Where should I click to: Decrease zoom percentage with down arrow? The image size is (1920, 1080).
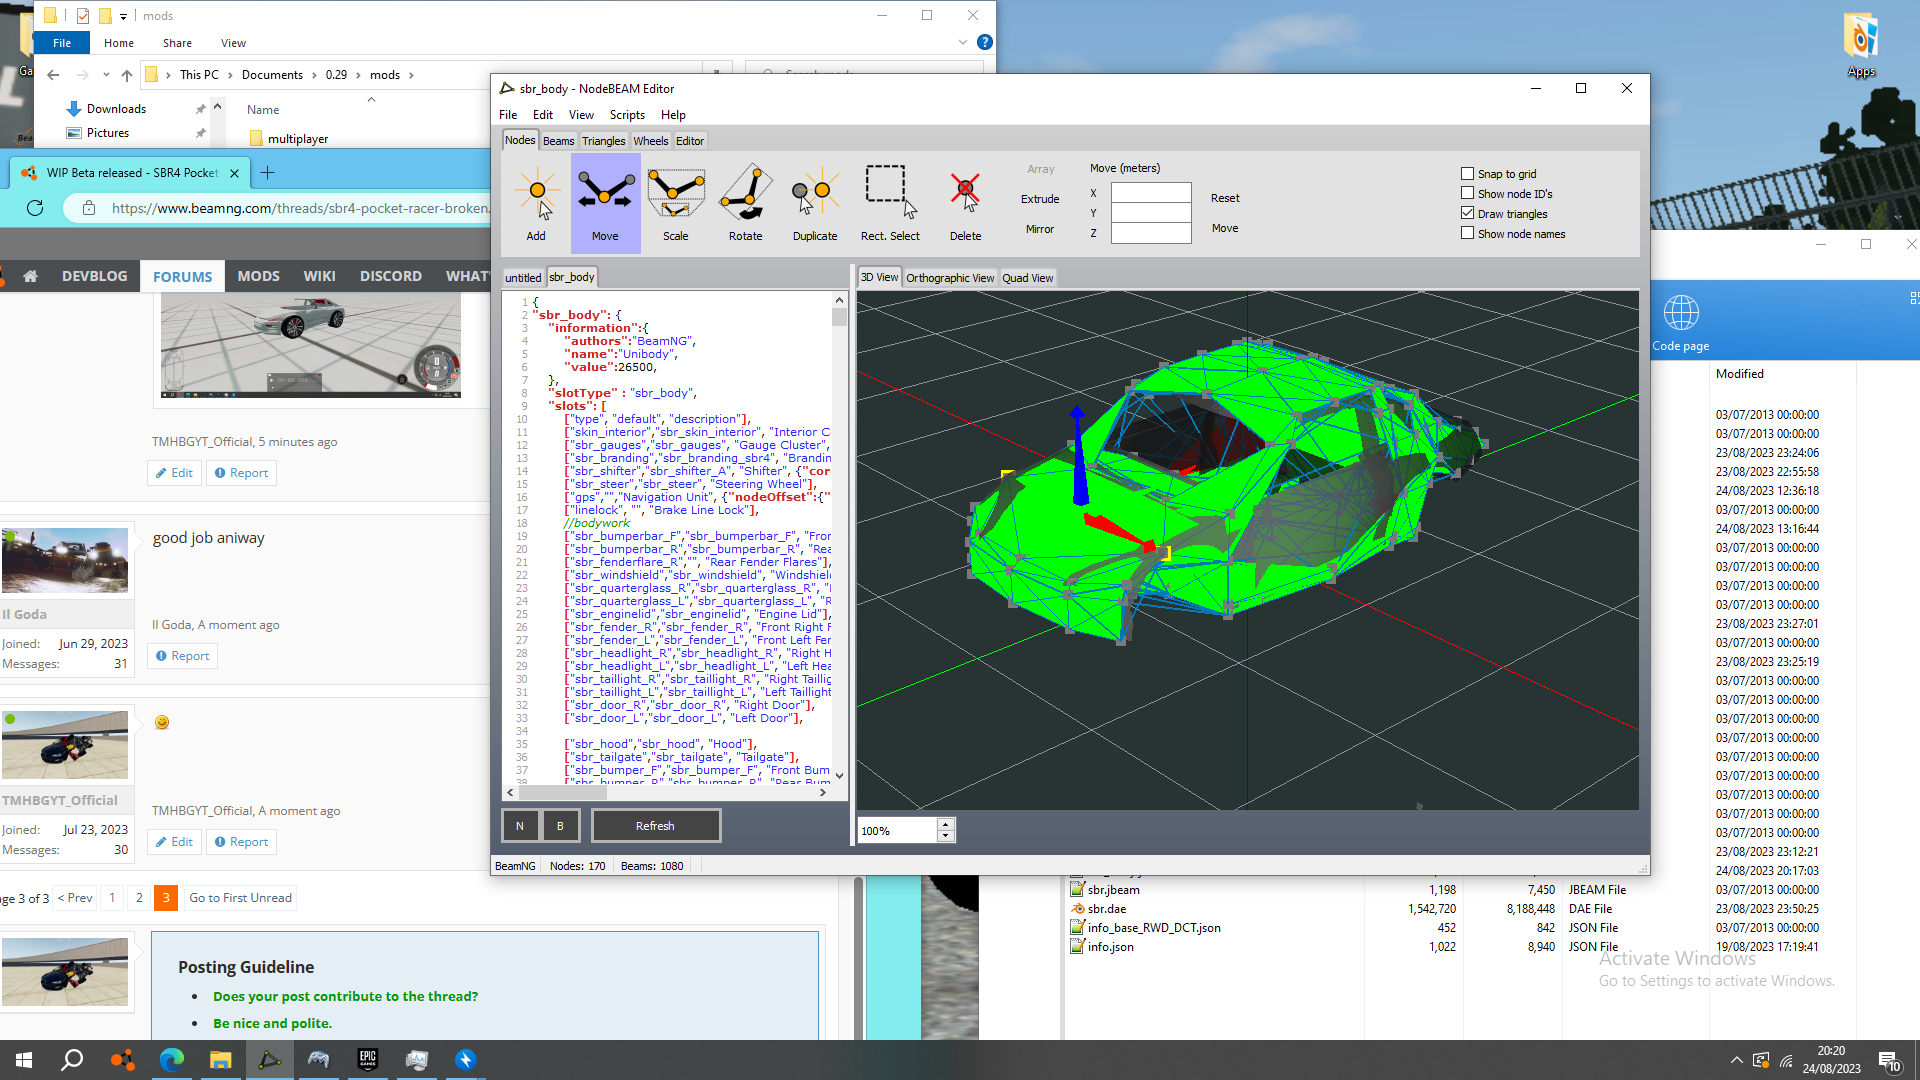click(946, 836)
